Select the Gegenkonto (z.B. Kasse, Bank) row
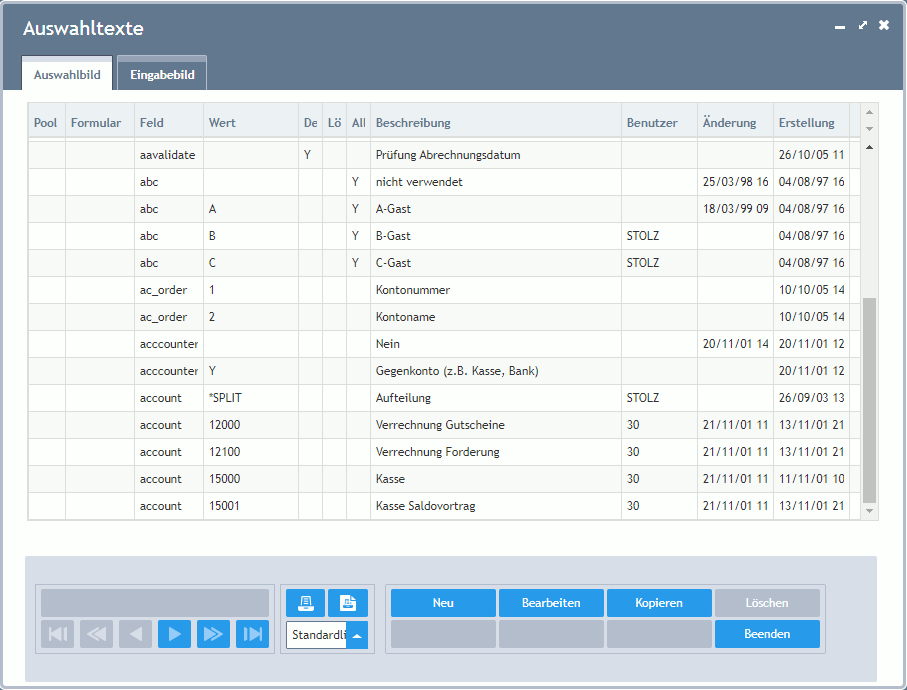907x690 pixels. pyautogui.click(x=444, y=371)
